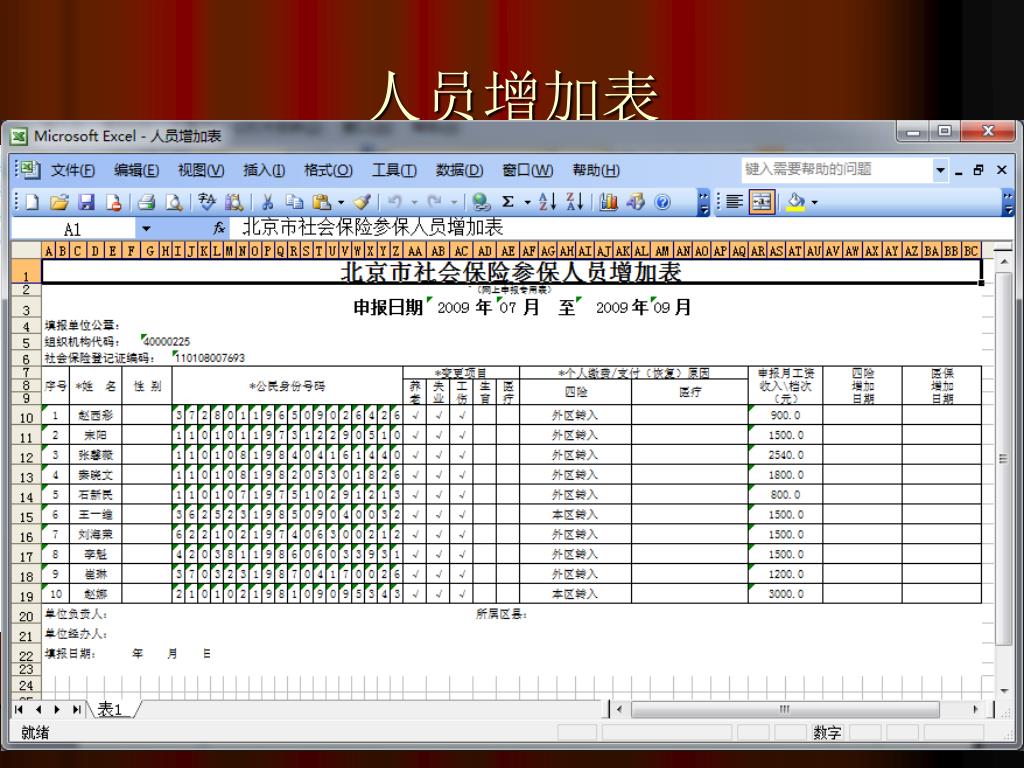Click horizontal scrollbar right arrow
Image resolution: width=1024 pixels, height=768 pixels.
click(976, 709)
